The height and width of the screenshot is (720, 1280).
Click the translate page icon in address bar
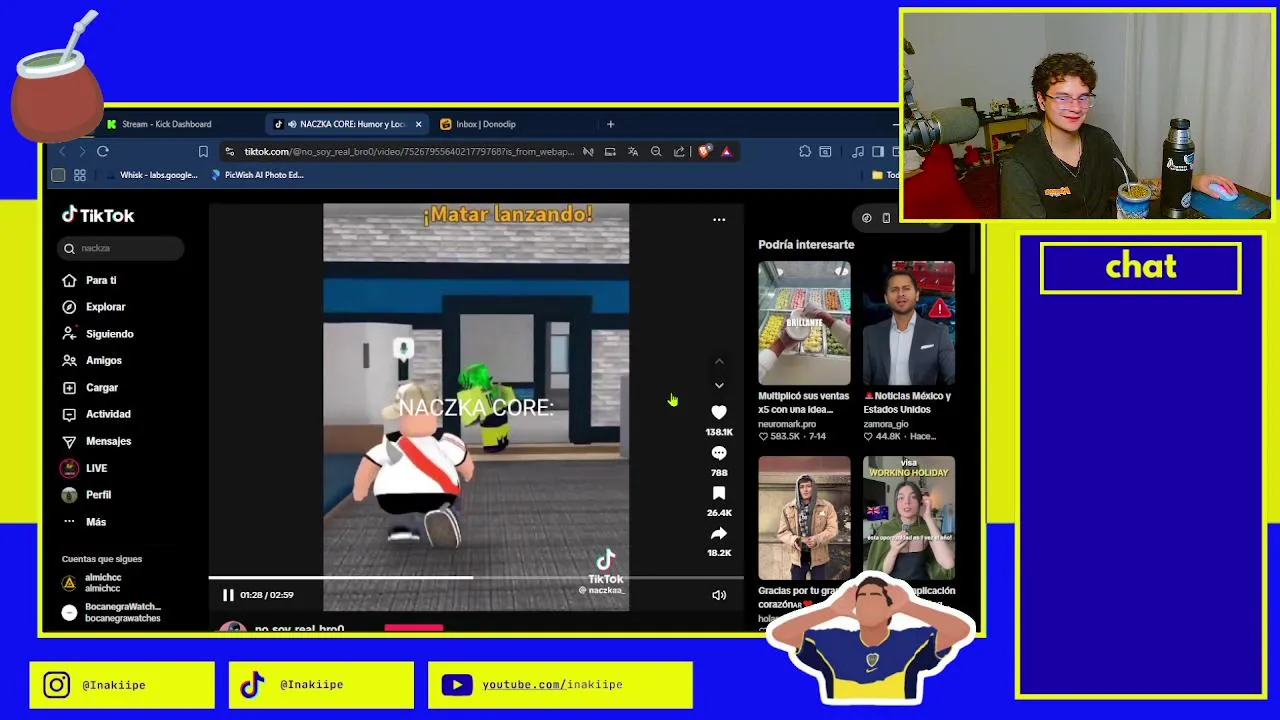[x=633, y=151]
